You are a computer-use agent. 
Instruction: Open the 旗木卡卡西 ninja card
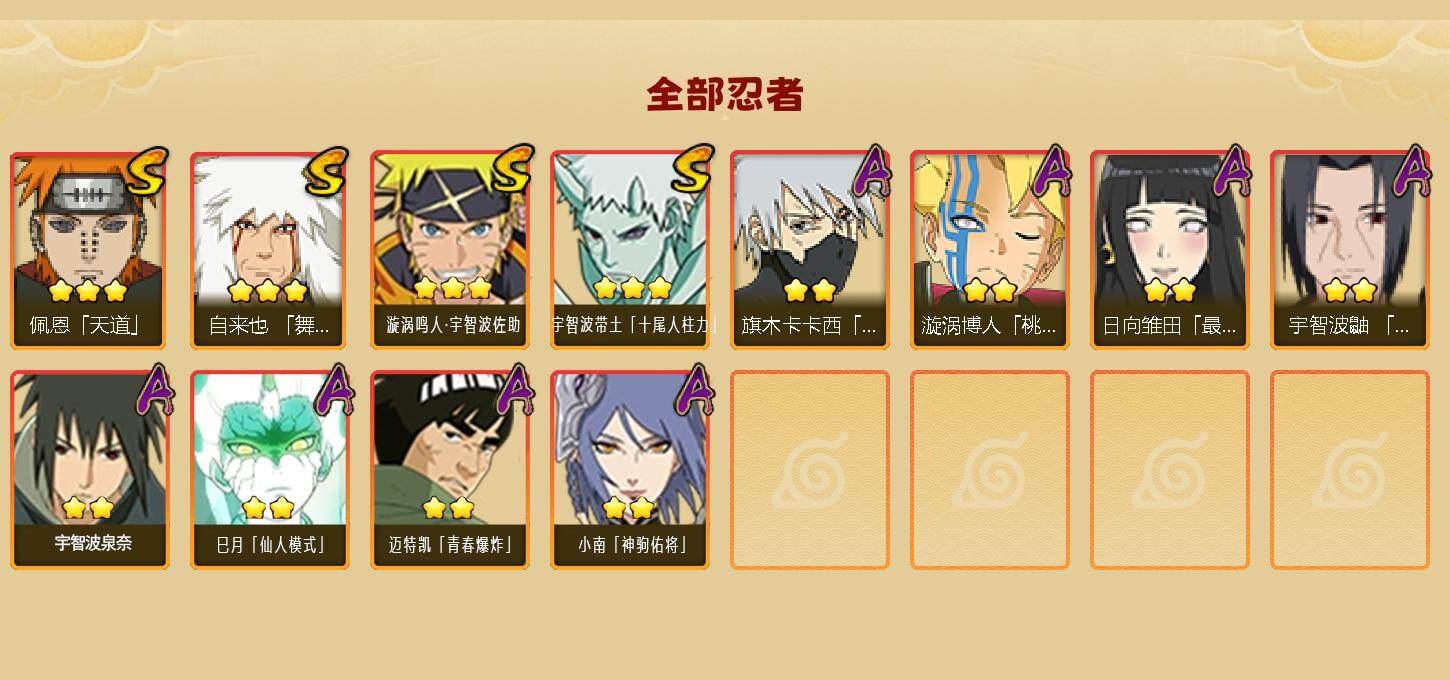pyautogui.click(x=810, y=250)
